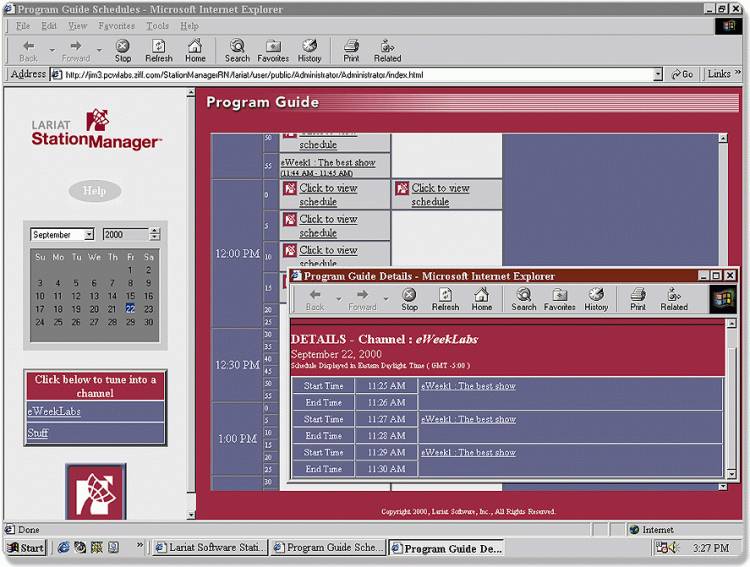Viewport: 750px width, 567px height.
Task: Open the 11:29 AM eWeek1 show link
Action: click(468, 452)
